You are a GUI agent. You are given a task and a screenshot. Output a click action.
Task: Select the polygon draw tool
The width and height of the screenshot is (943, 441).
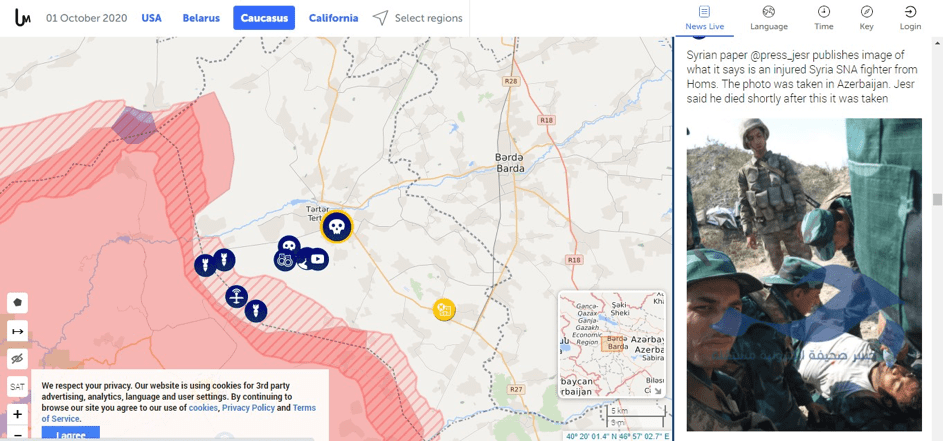click(x=17, y=303)
